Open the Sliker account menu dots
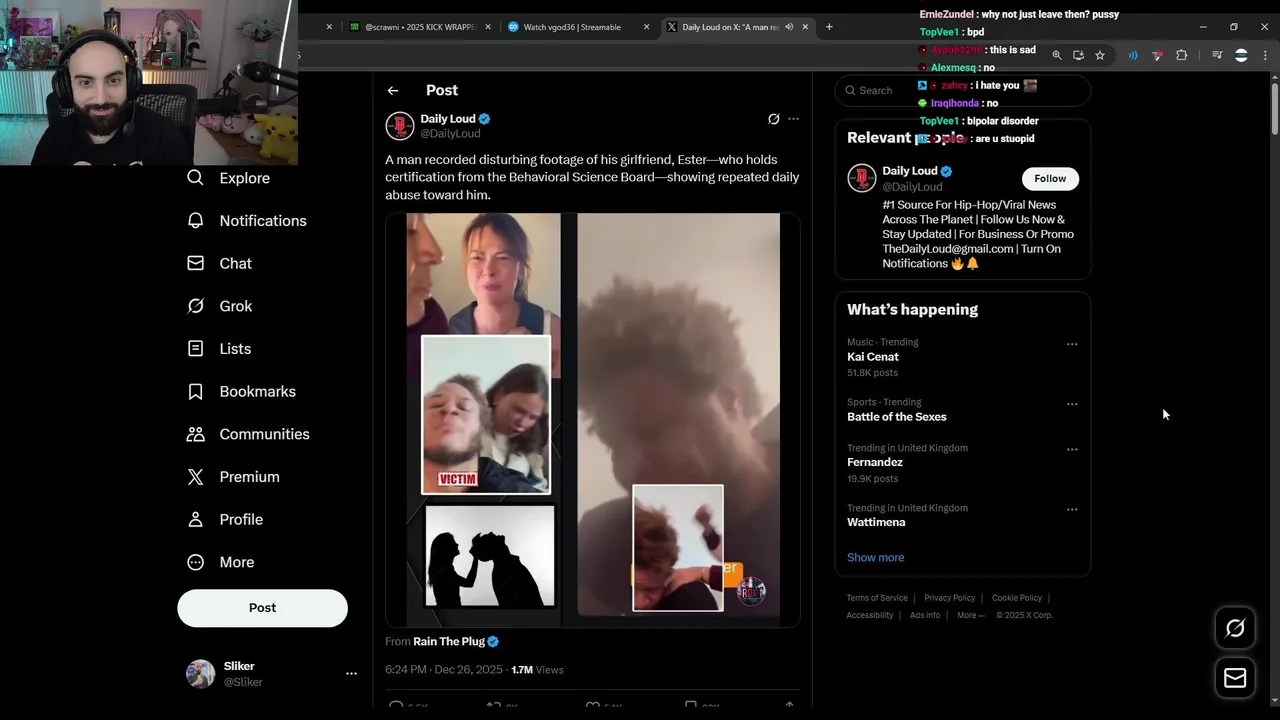The height and width of the screenshot is (720, 1280). pos(351,674)
